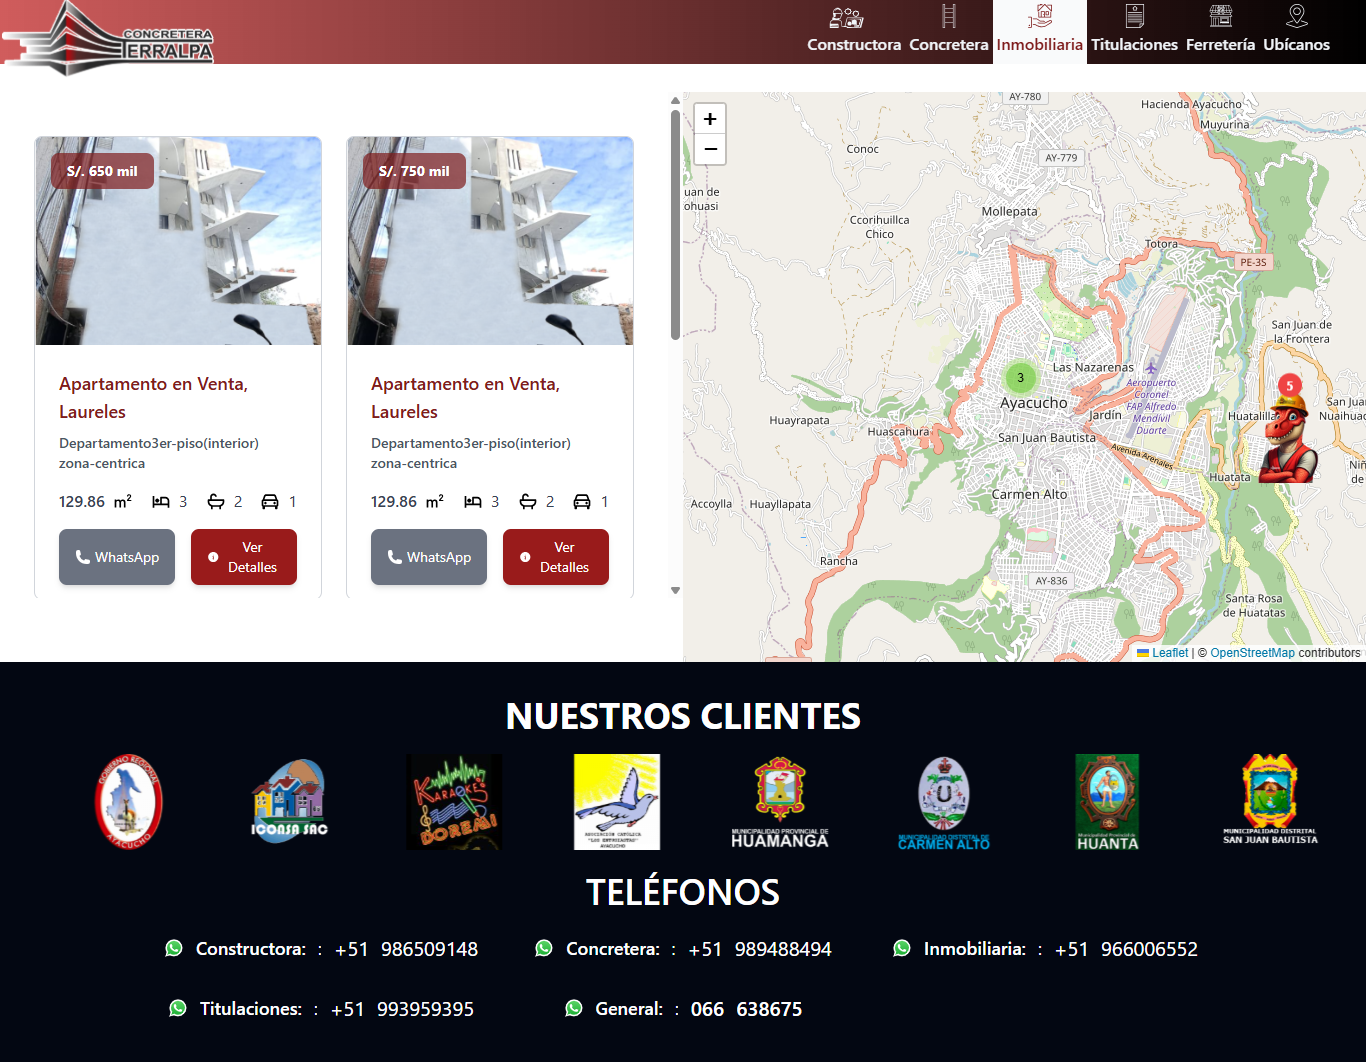The image size is (1366, 1062).
Task: Switch to the Concretera tab
Action: (948, 32)
